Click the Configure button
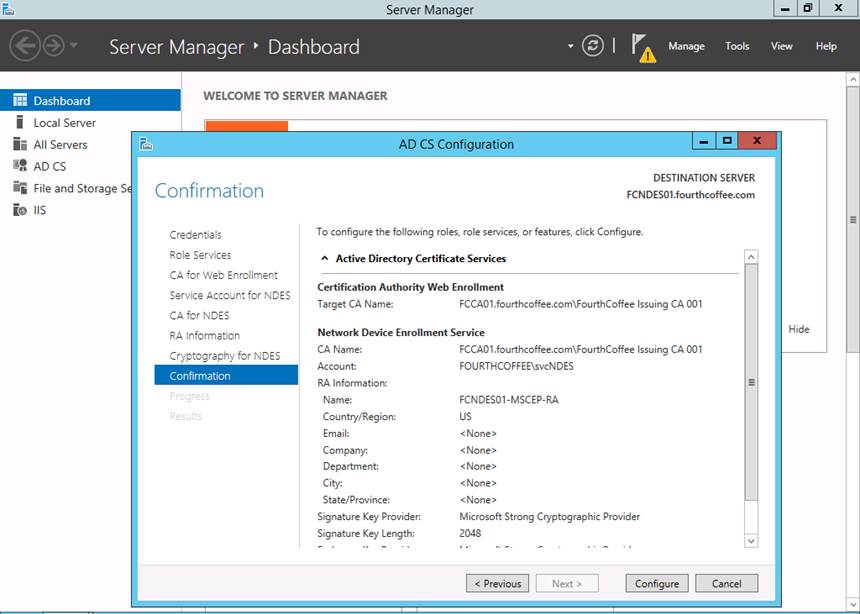 657,583
